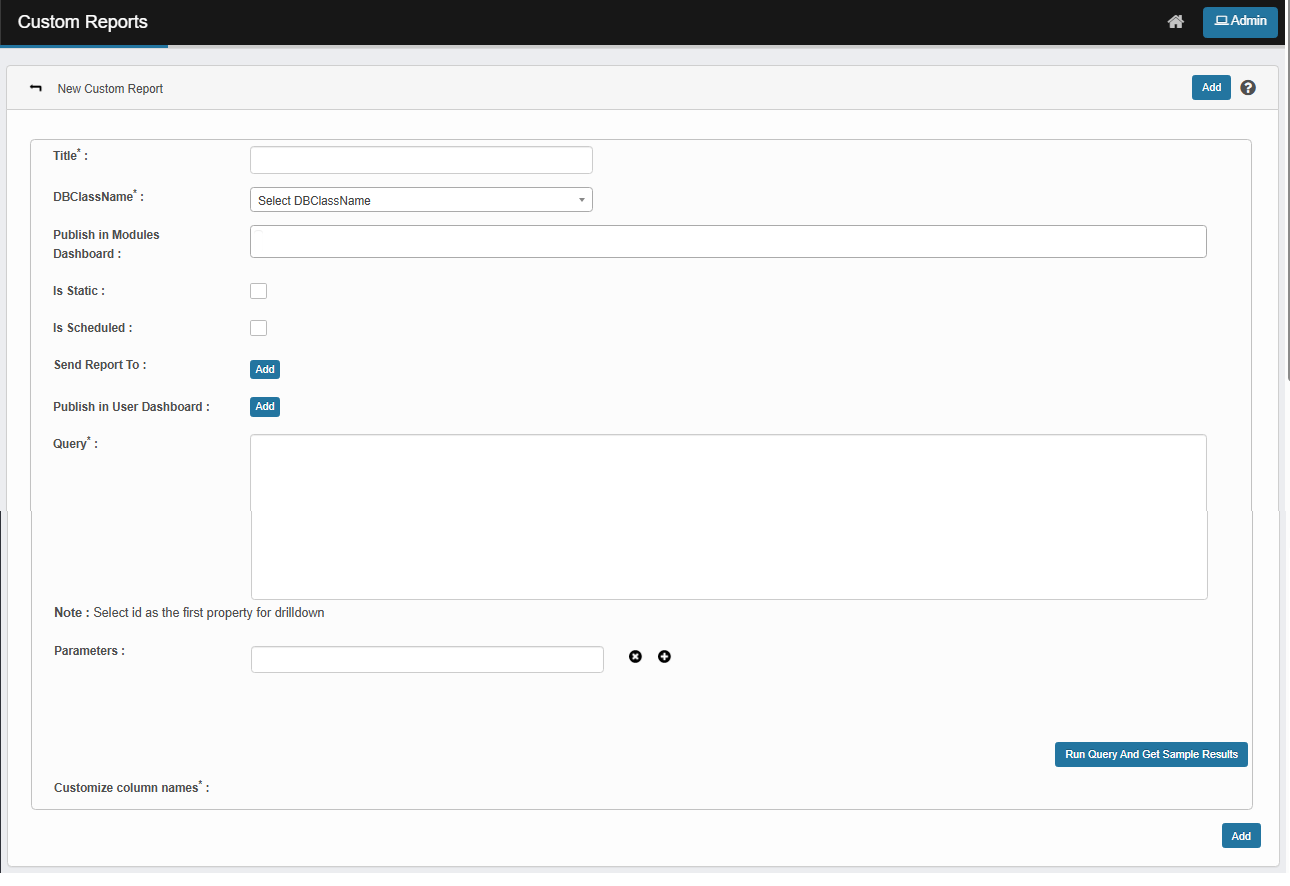
Task: Click Add next to Send Report To
Action: point(265,370)
